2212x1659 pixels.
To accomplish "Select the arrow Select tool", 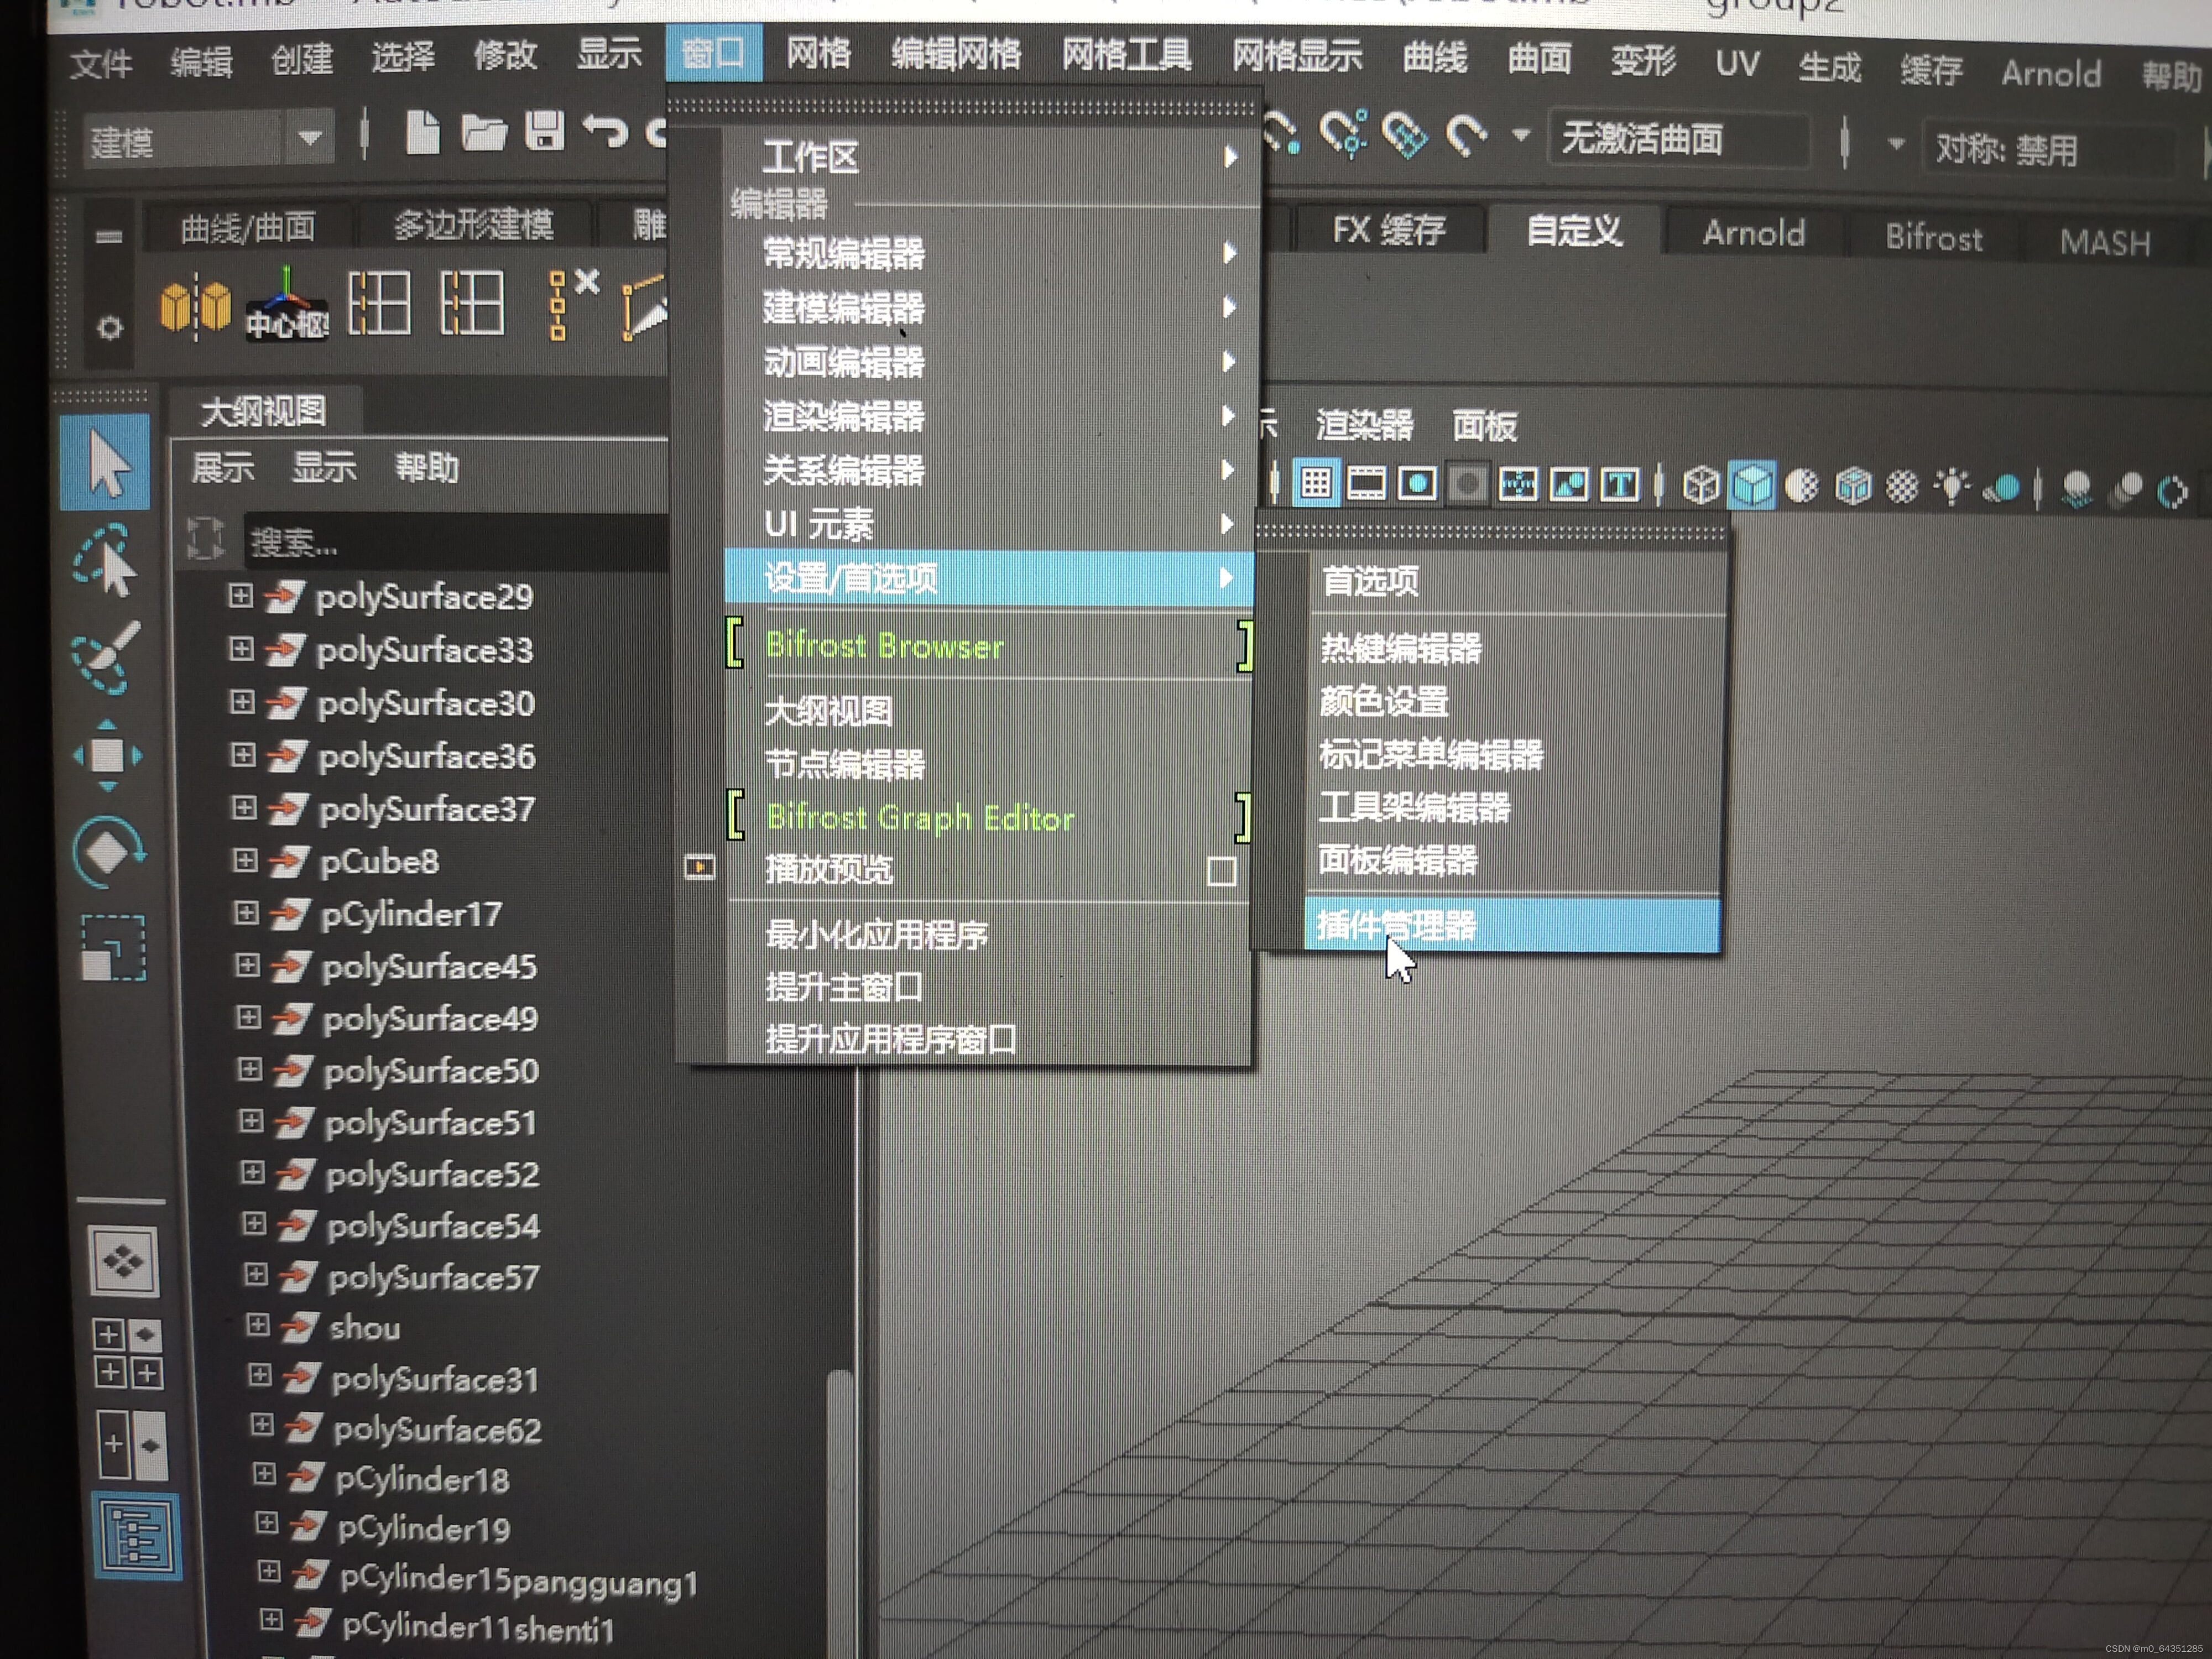I will (106, 463).
